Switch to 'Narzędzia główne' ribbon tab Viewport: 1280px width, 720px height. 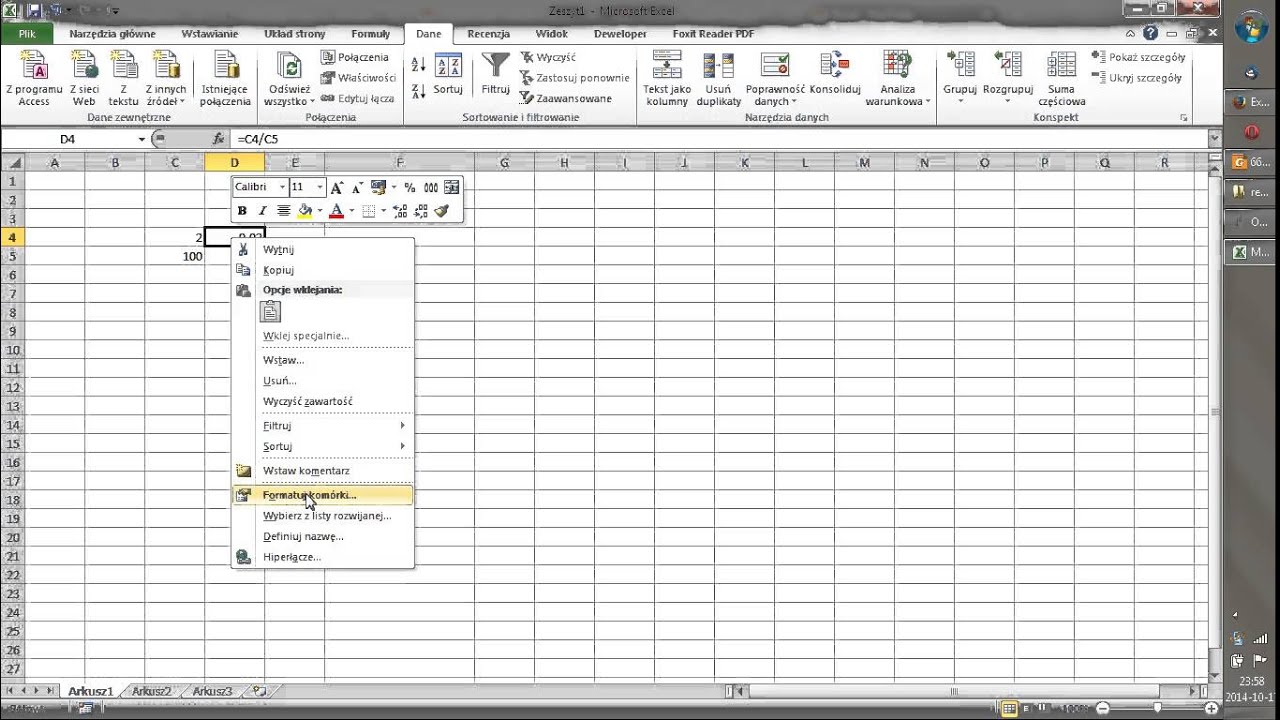(x=112, y=33)
